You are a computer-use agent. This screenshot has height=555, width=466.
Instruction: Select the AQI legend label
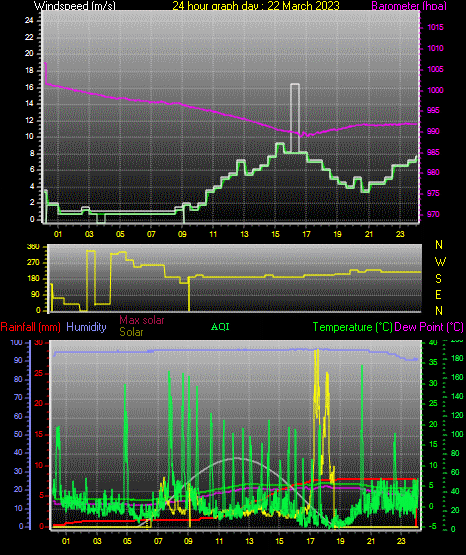220,327
